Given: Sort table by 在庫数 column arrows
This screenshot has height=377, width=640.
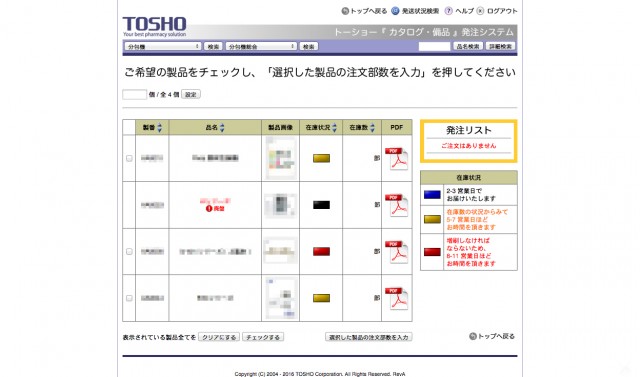Looking at the screenshot, I should click(372, 128).
